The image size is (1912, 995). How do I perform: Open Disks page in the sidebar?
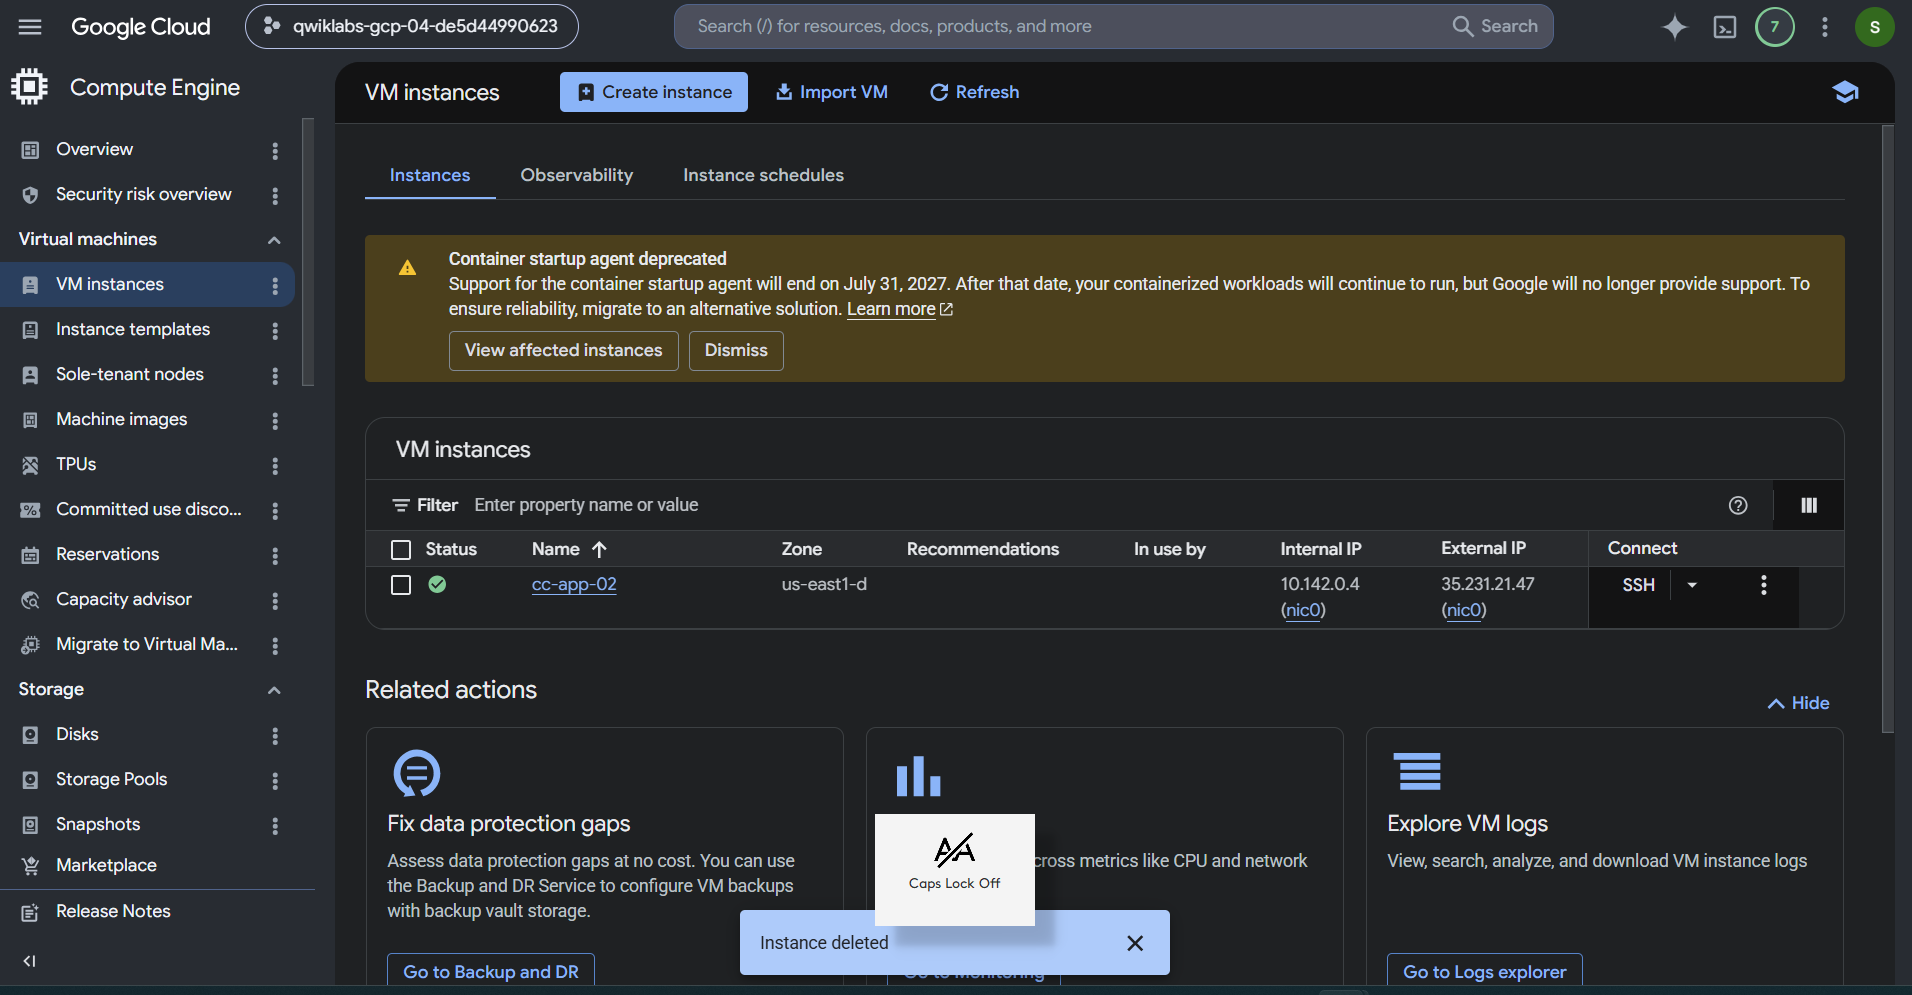pyautogui.click(x=77, y=735)
